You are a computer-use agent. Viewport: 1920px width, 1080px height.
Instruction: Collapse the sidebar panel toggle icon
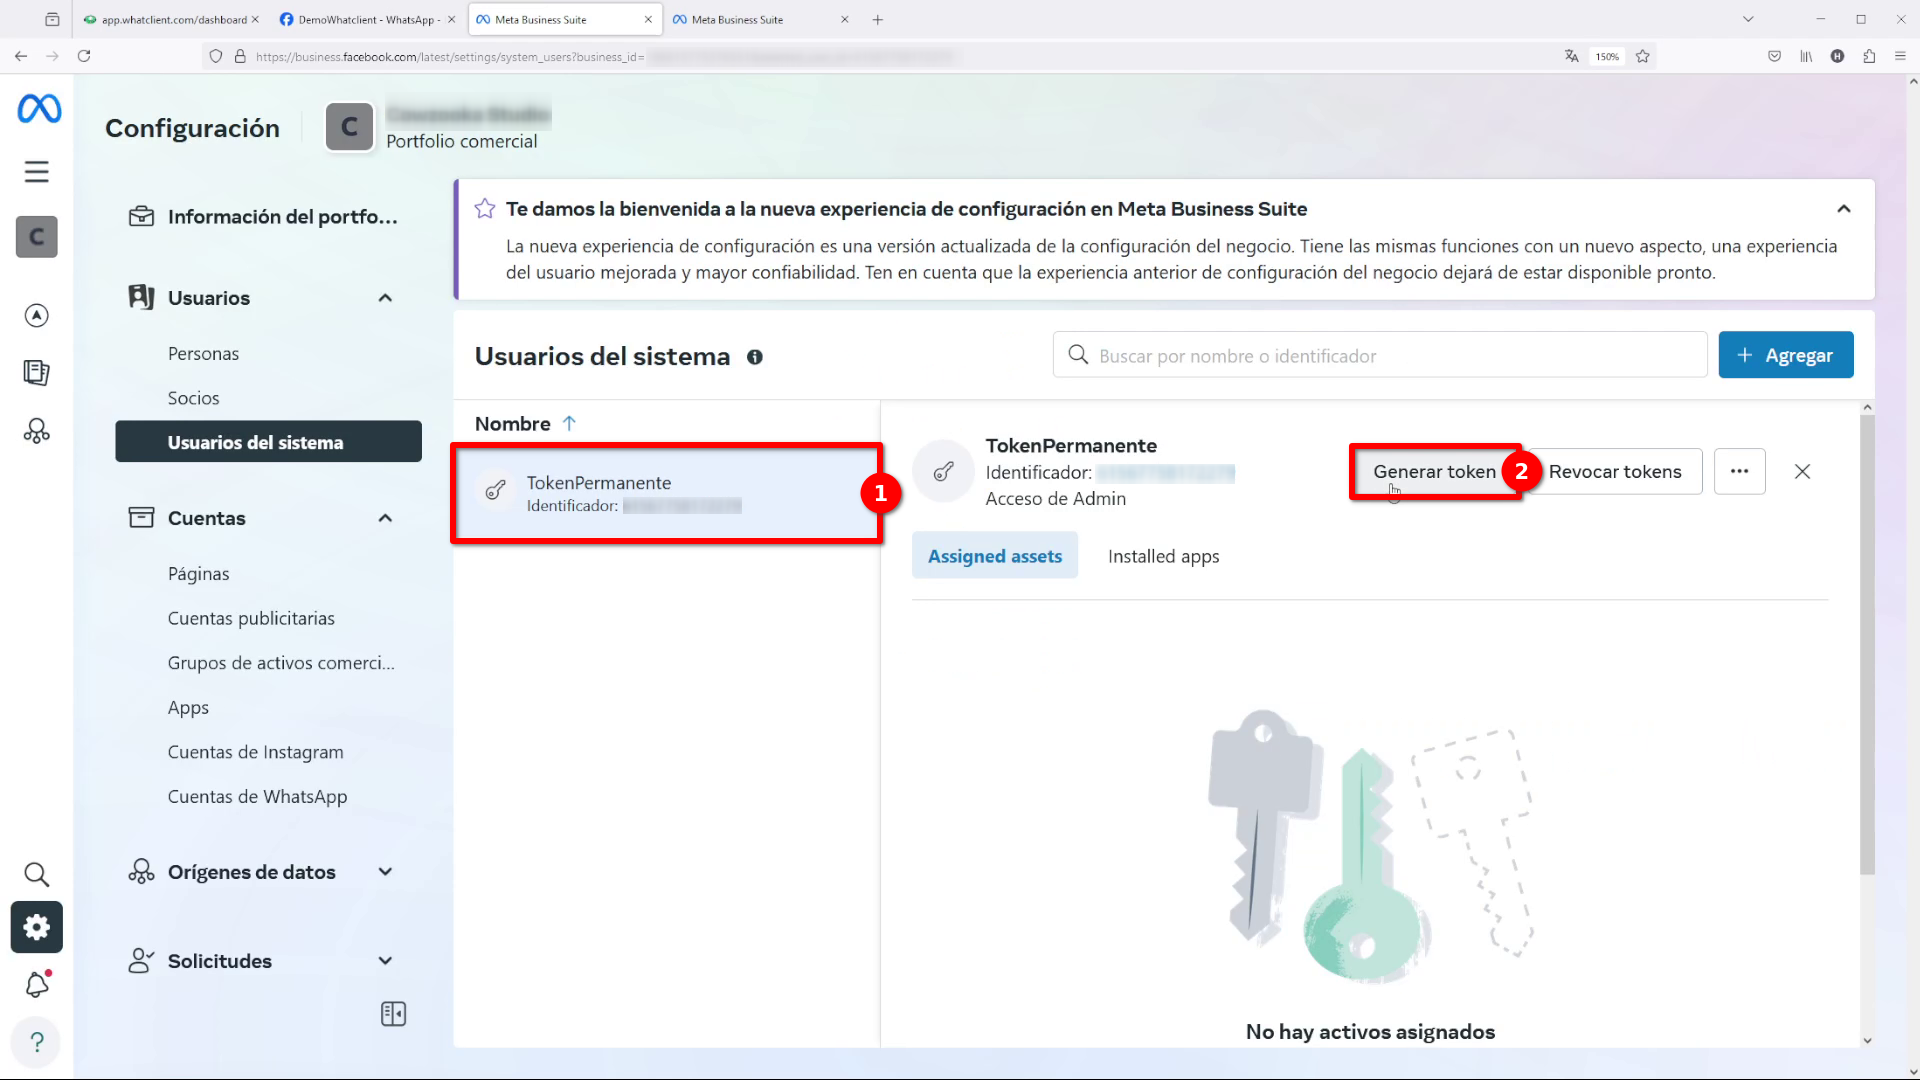tap(394, 1014)
